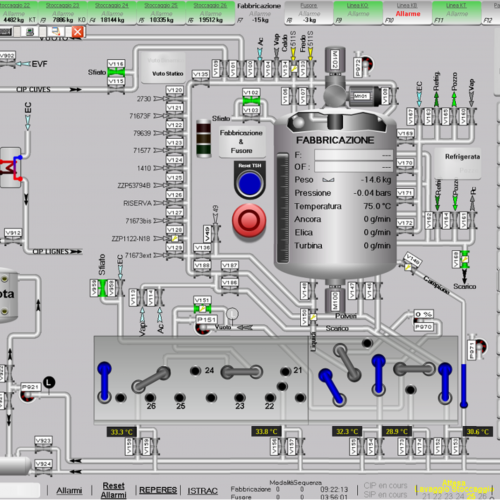
Task: Click the F input field in FABBRICAZIONE
Action: [x=353, y=155]
